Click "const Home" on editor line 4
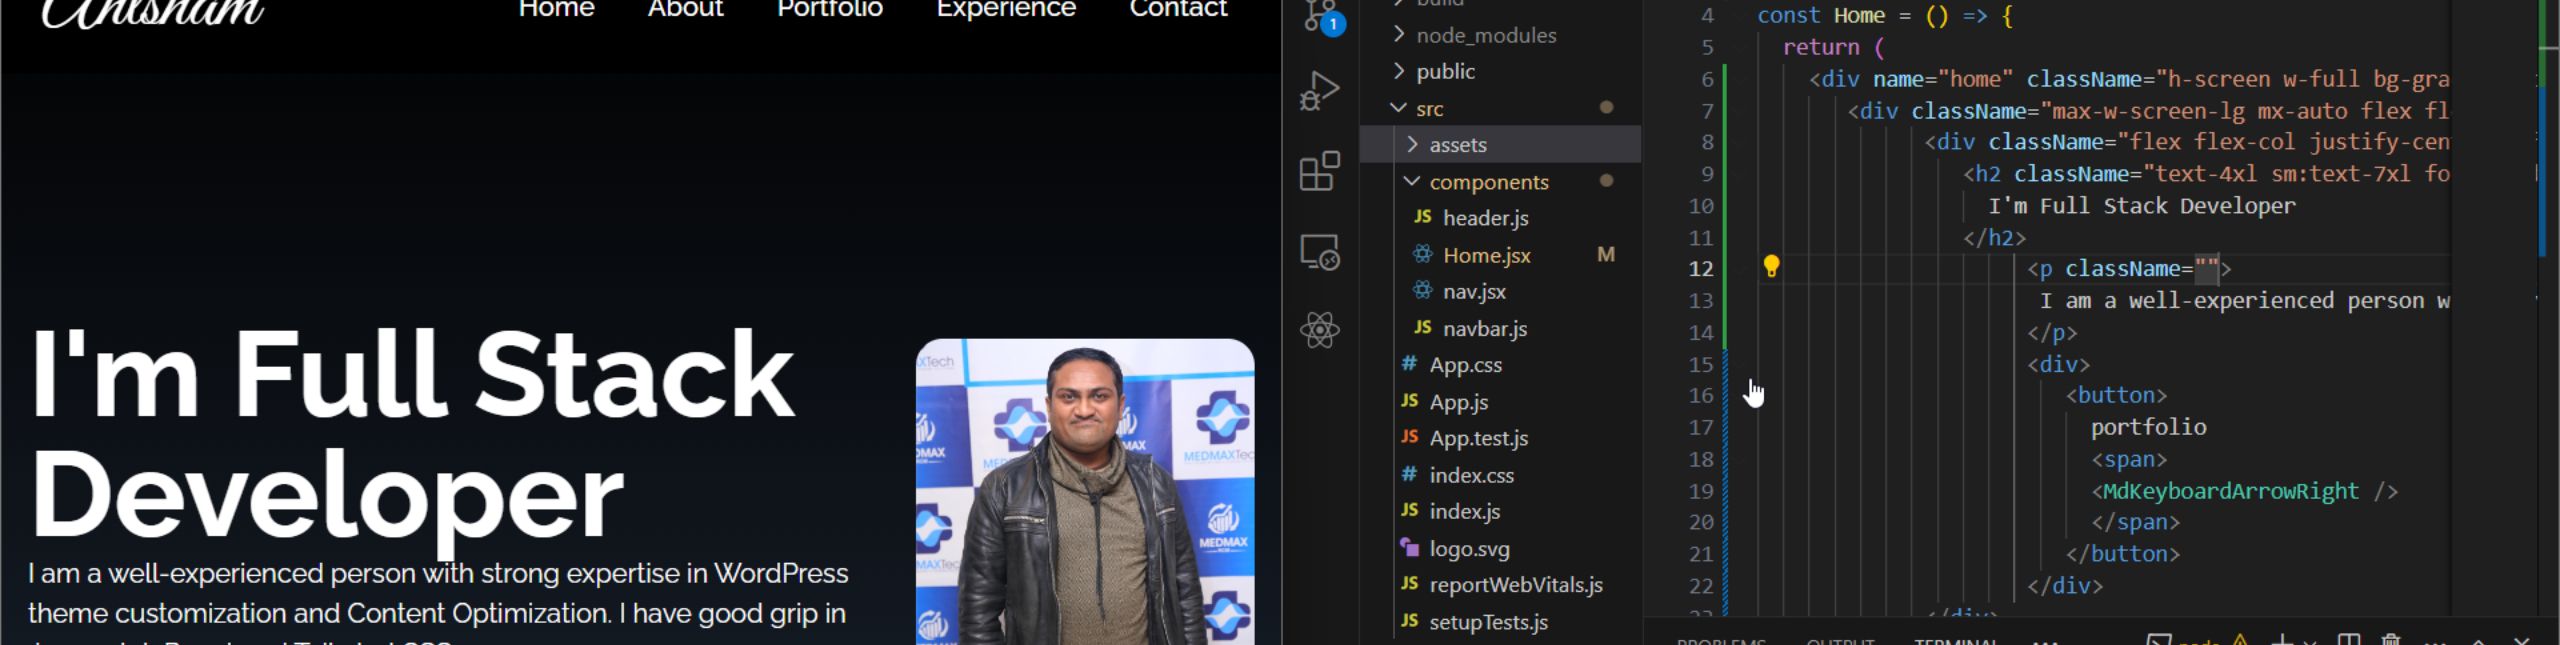Image resolution: width=2560 pixels, height=645 pixels. pyautogui.click(x=1821, y=16)
